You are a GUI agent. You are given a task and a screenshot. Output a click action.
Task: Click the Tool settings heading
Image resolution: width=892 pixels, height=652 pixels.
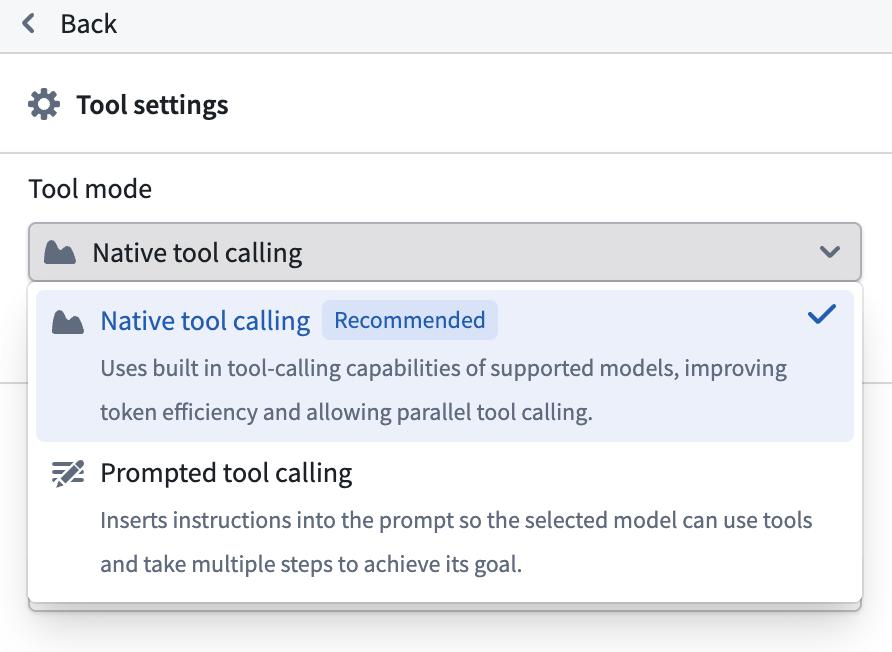tap(151, 103)
